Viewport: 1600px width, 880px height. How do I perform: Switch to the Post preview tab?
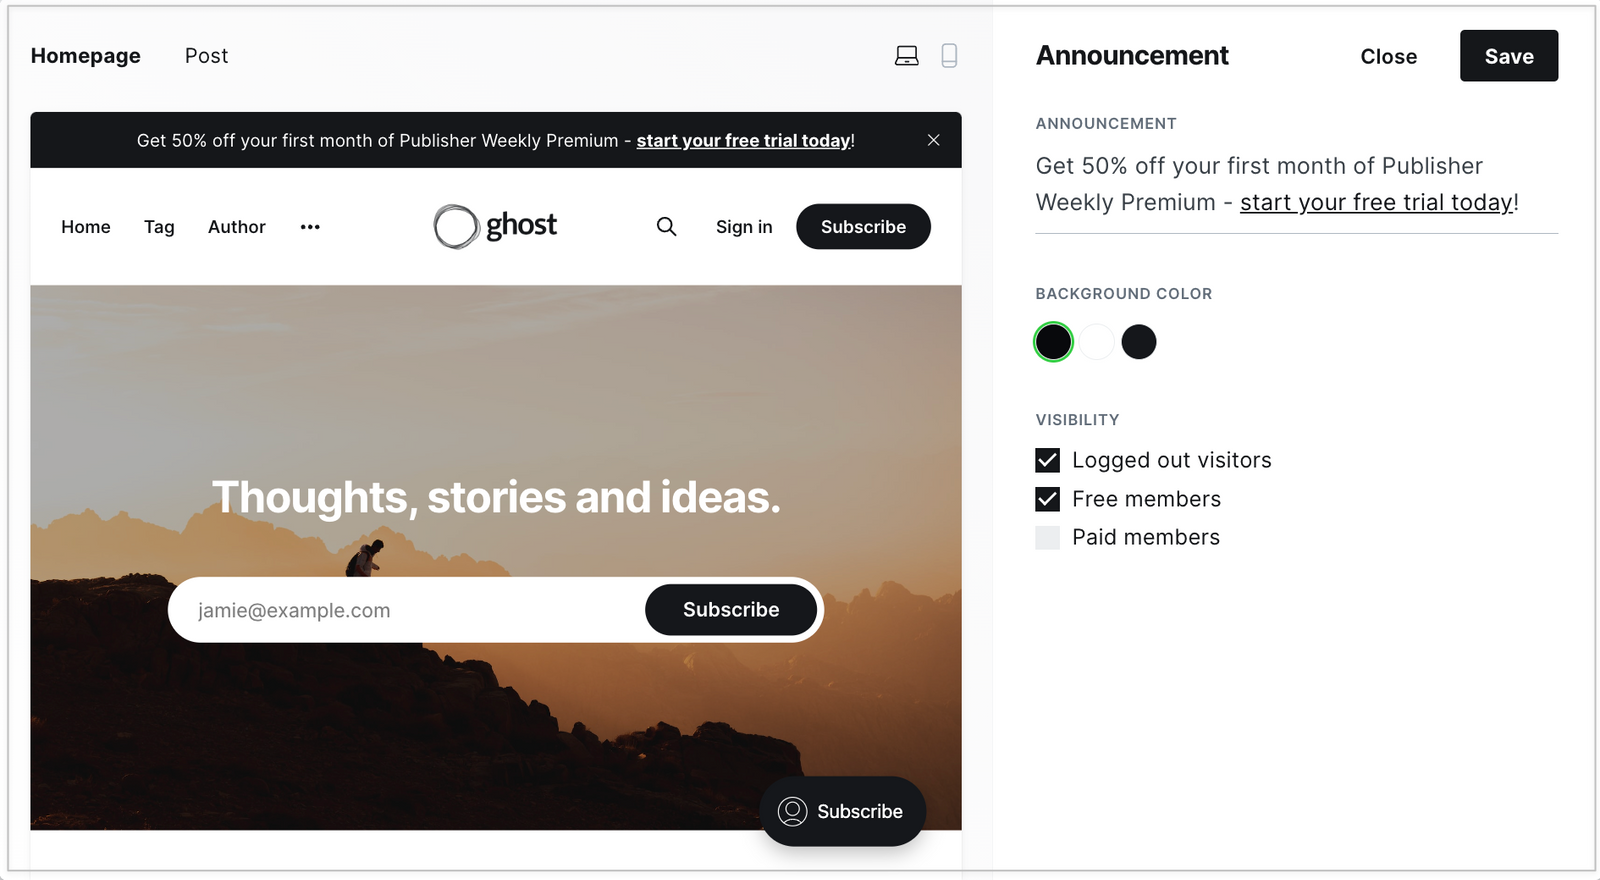point(206,56)
